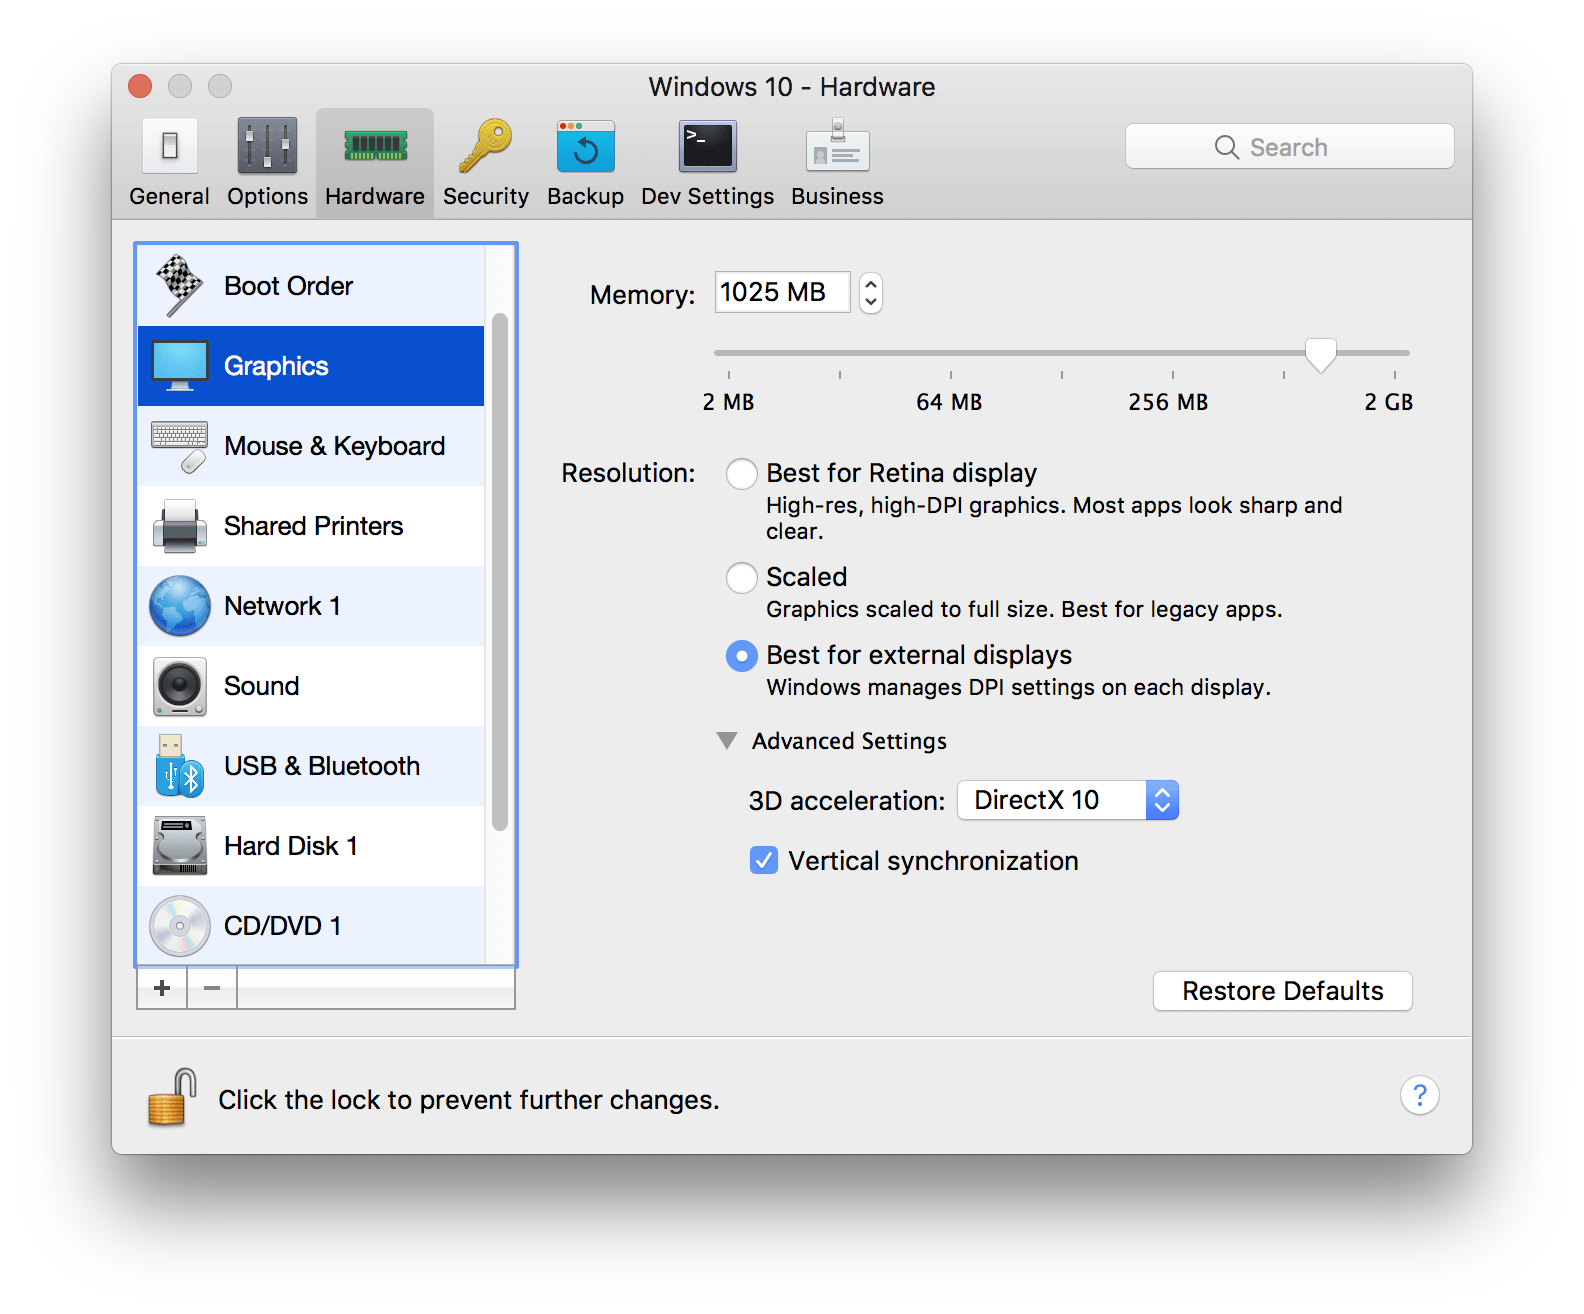Click 'Click the lock to prevent further changes' text
Viewport: 1584px width, 1314px height.
pos(469,1100)
